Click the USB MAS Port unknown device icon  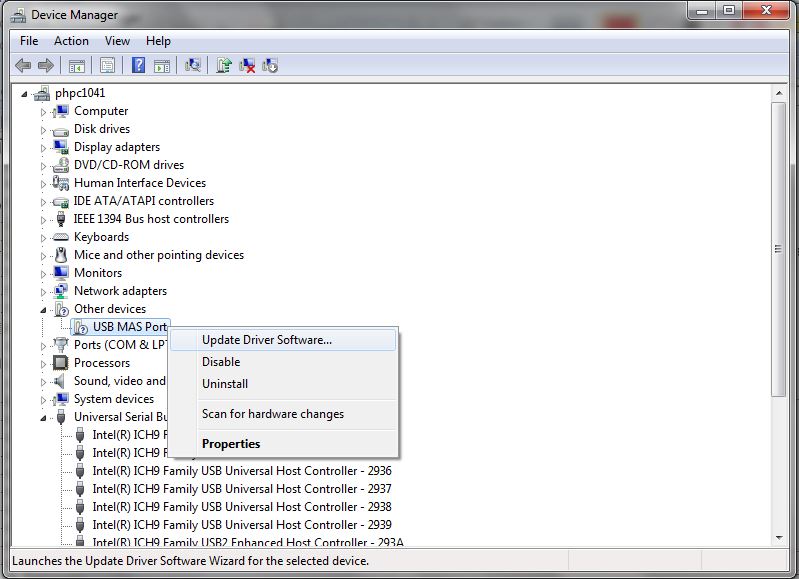tap(79, 327)
